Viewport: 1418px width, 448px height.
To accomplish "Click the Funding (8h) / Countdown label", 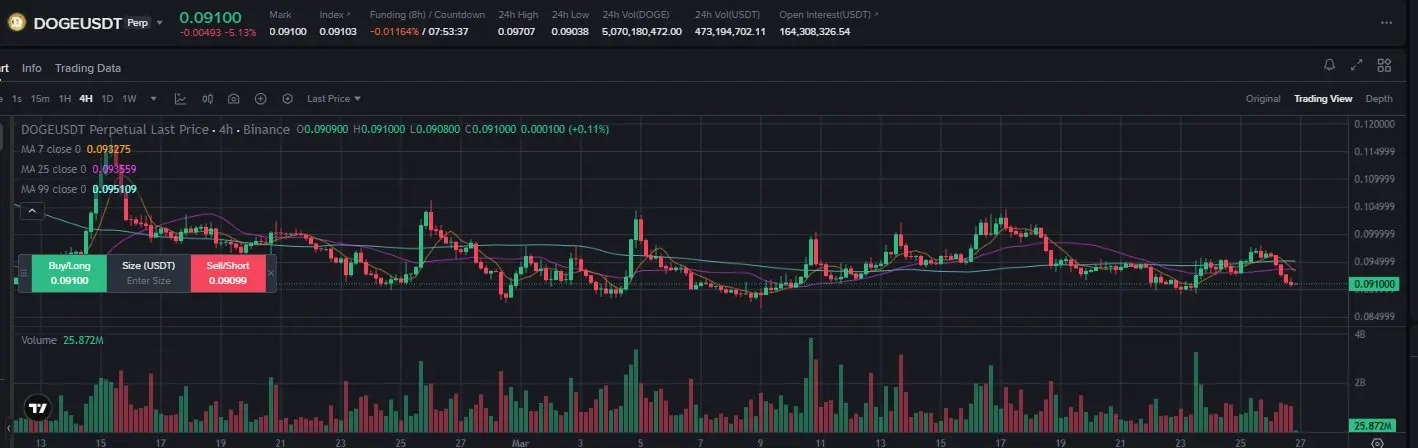I will [x=428, y=15].
